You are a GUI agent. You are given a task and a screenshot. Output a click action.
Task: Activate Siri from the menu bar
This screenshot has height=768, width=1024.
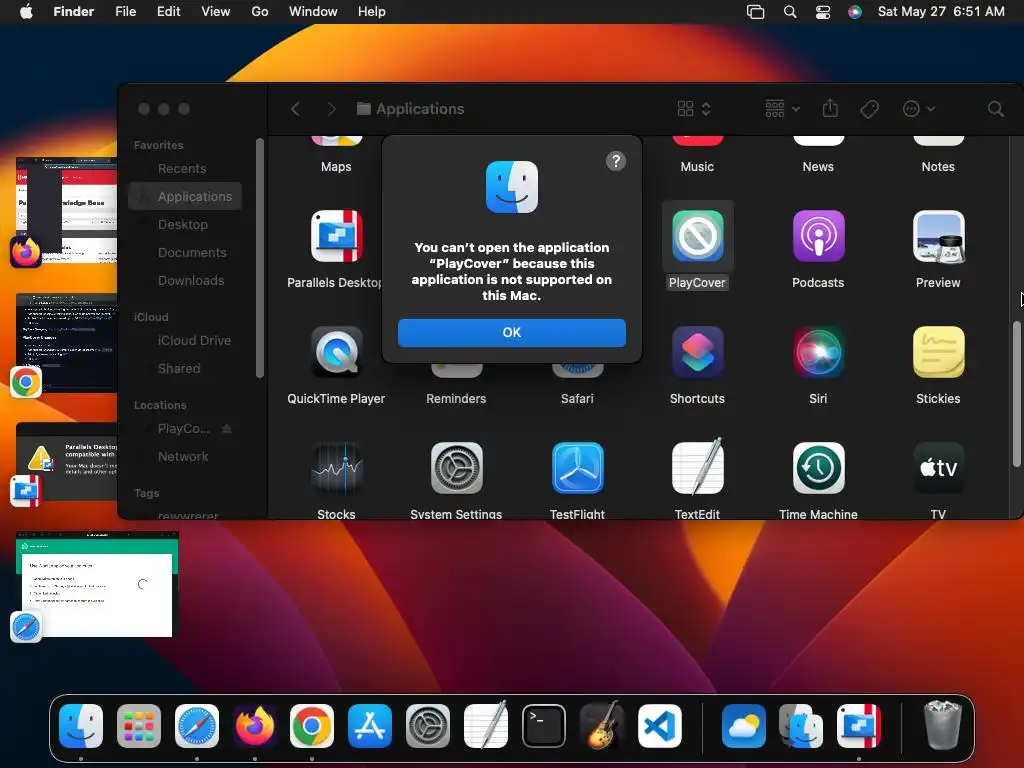[x=854, y=12]
